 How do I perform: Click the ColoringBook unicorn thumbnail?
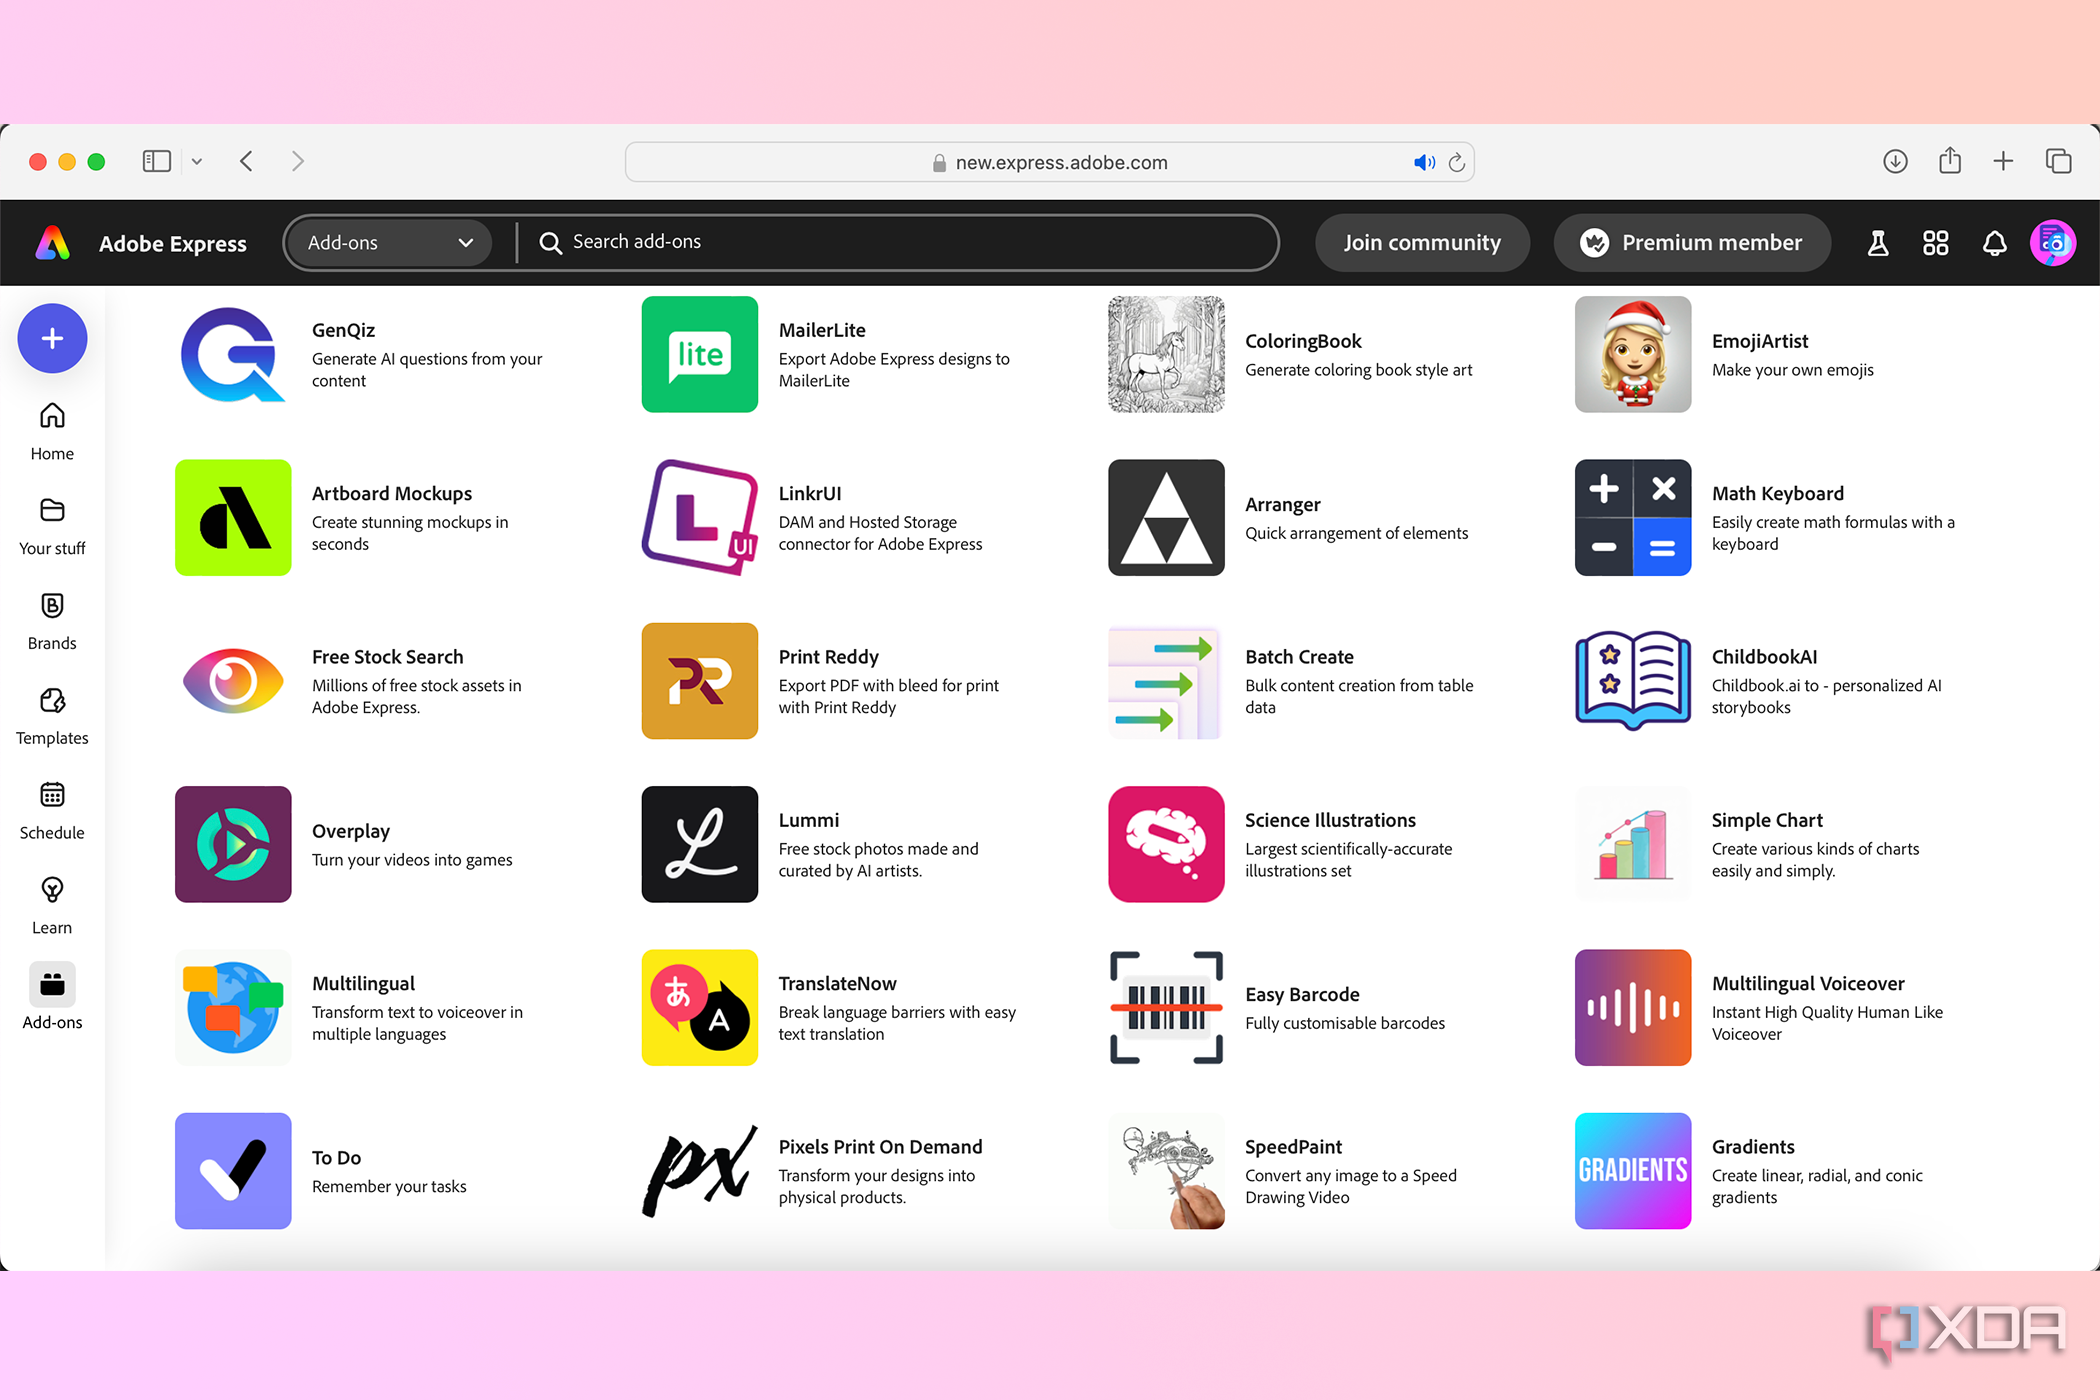pos(1166,354)
